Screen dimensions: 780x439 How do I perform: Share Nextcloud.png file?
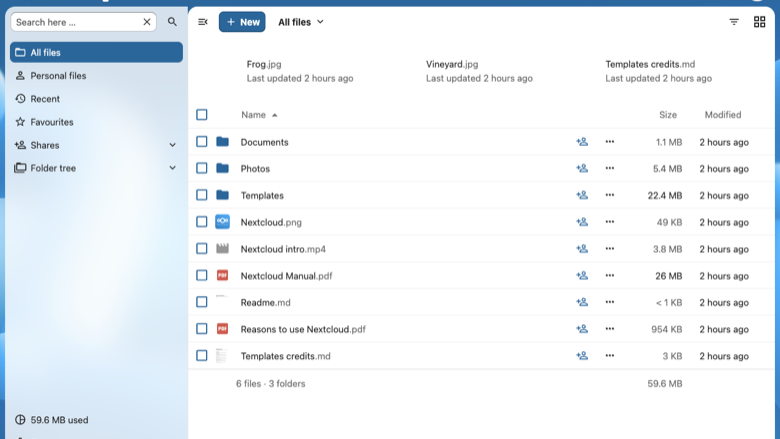(582, 222)
